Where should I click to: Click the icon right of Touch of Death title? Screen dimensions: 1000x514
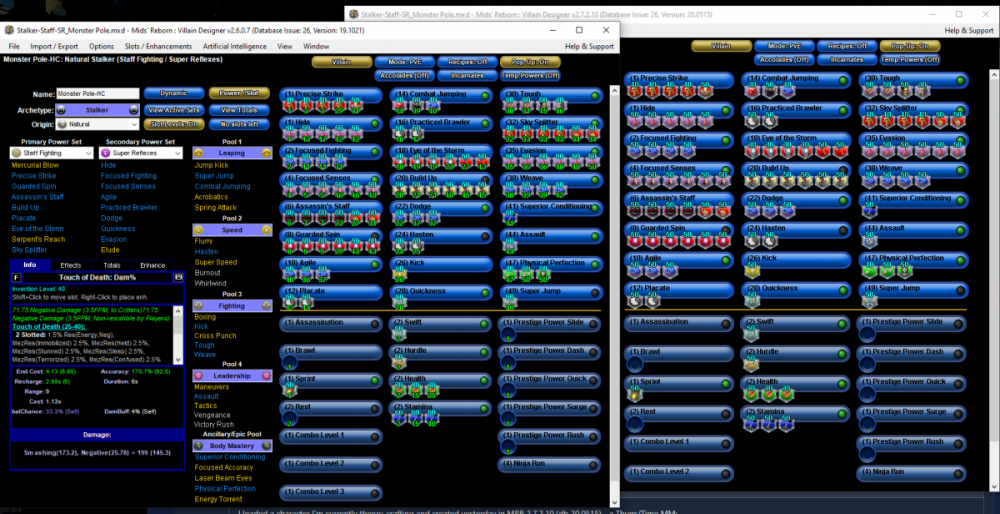(x=178, y=277)
